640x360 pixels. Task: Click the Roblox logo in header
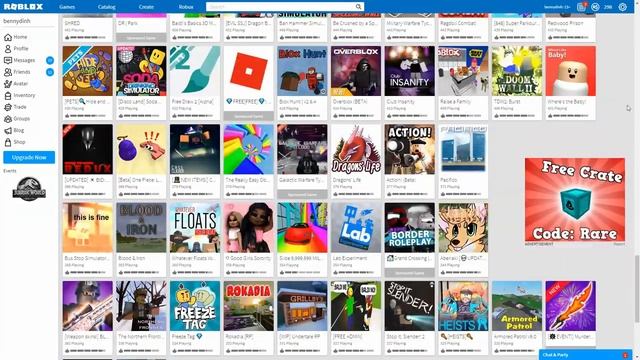[x=23, y=7]
